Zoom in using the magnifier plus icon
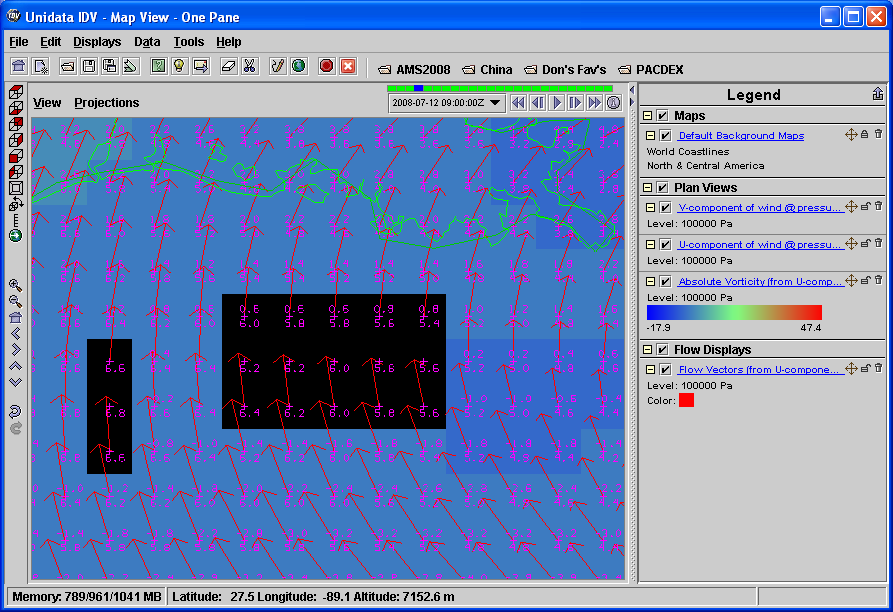 click(15, 285)
